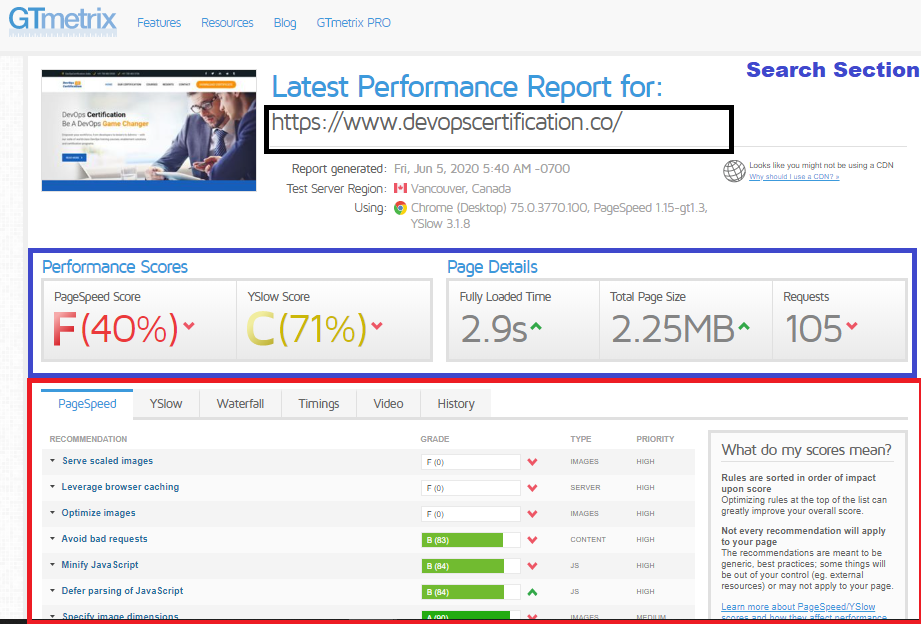The image size is (921, 624).
Task: Click the red trend arrow on Optimize images row
Action: tap(532, 514)
